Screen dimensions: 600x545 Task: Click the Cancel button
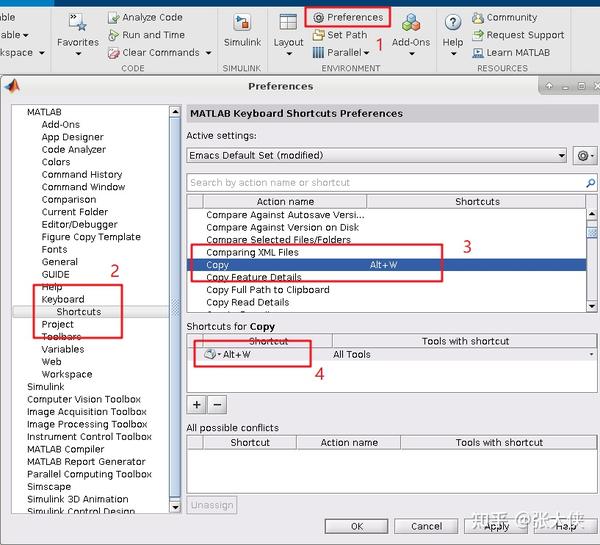(x=426, y=526)
